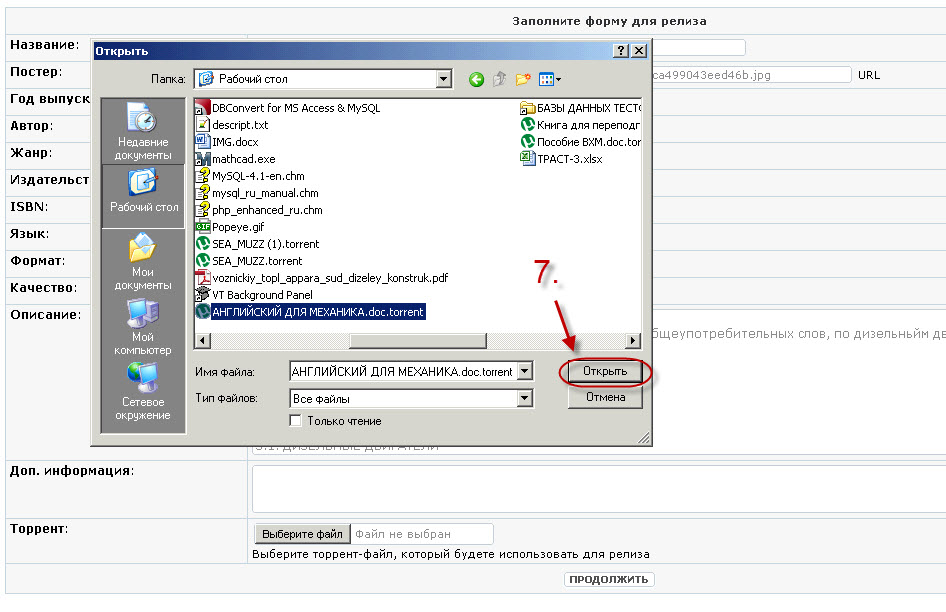Image resolution: width=946 pixels, height=612 pixels.
Task: Click the dialog Help question mark button
Action: [x=621, y=50]
